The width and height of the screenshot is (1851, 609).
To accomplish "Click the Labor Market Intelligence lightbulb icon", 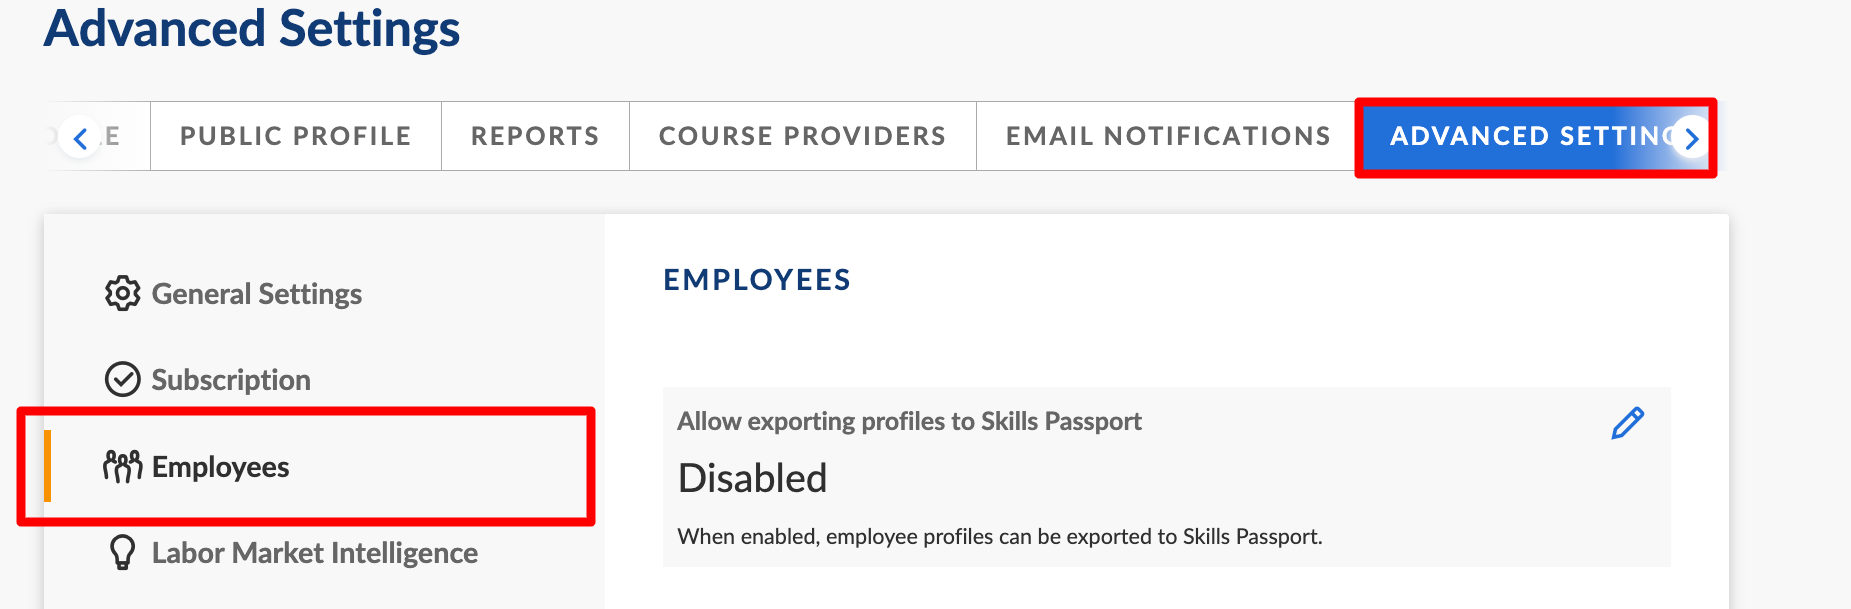I will point(122,552).
